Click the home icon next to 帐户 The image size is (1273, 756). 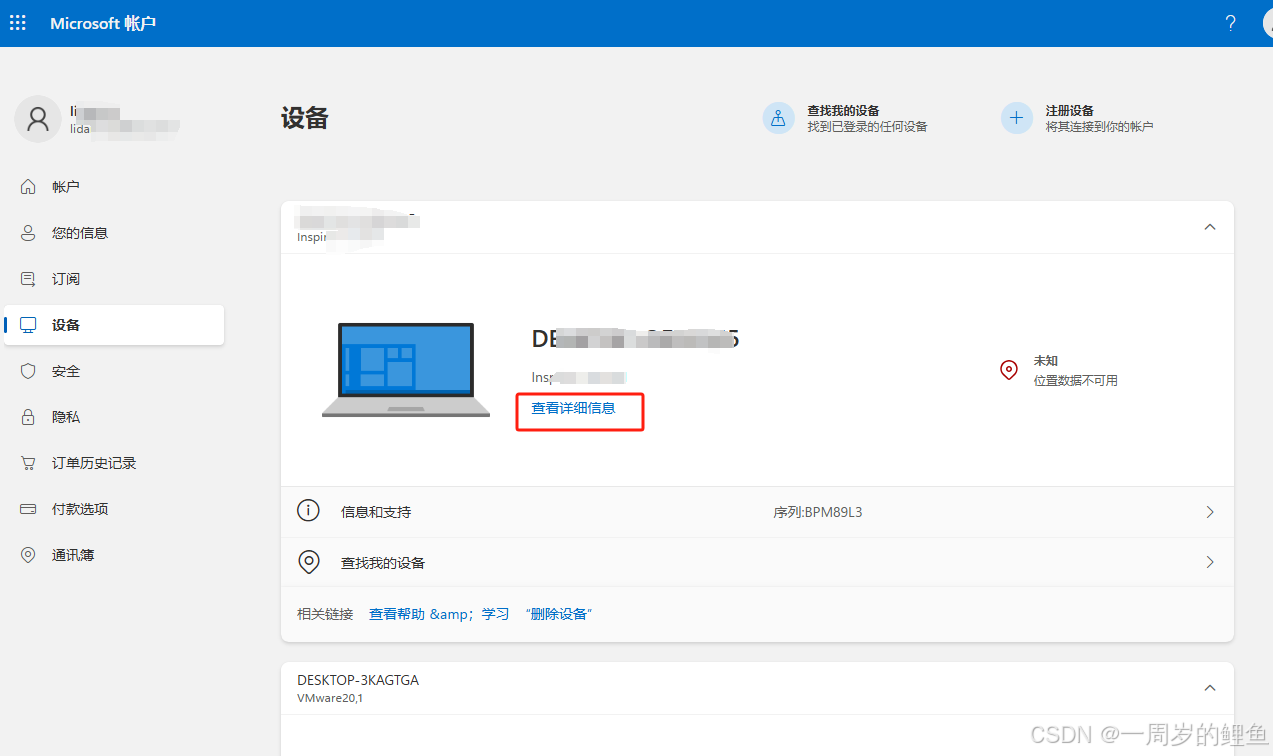coord(28,187)
